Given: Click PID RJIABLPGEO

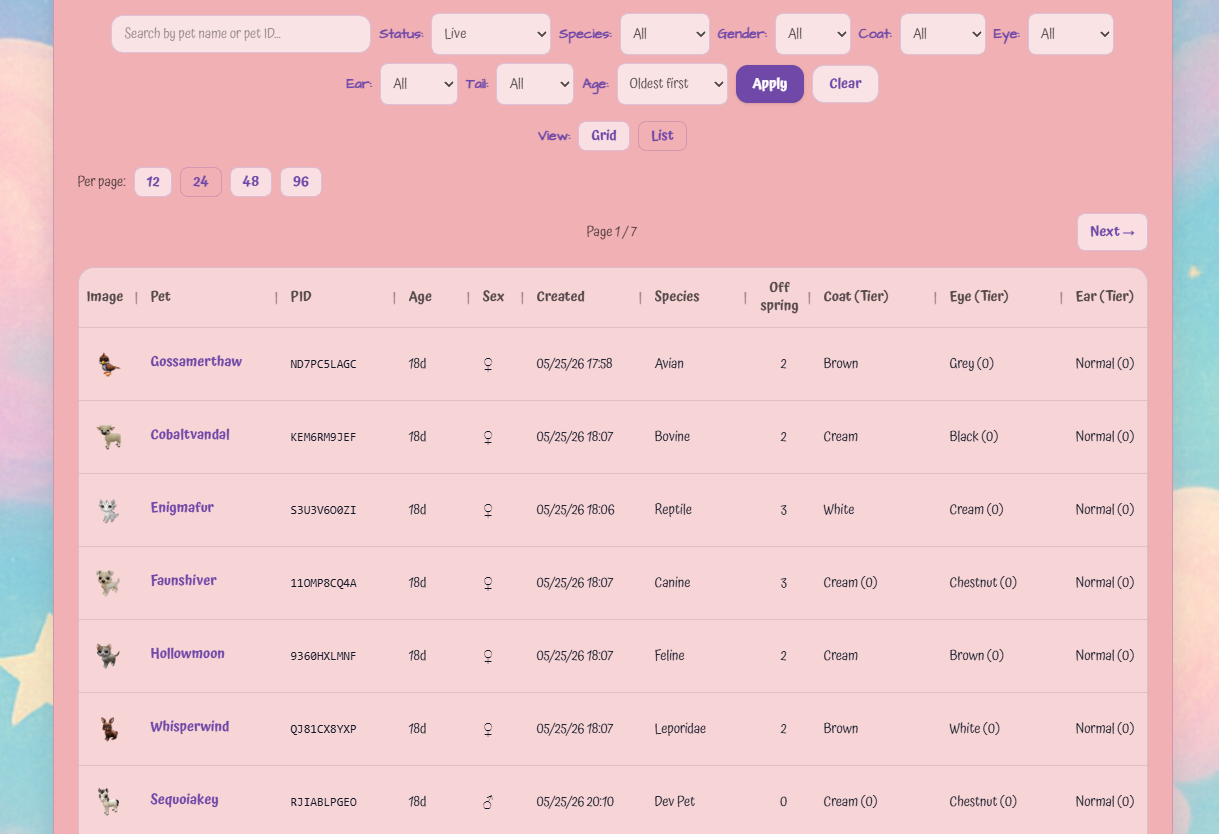Looking at the screenshot, I should pyautogui.click(x=323, y=803).
